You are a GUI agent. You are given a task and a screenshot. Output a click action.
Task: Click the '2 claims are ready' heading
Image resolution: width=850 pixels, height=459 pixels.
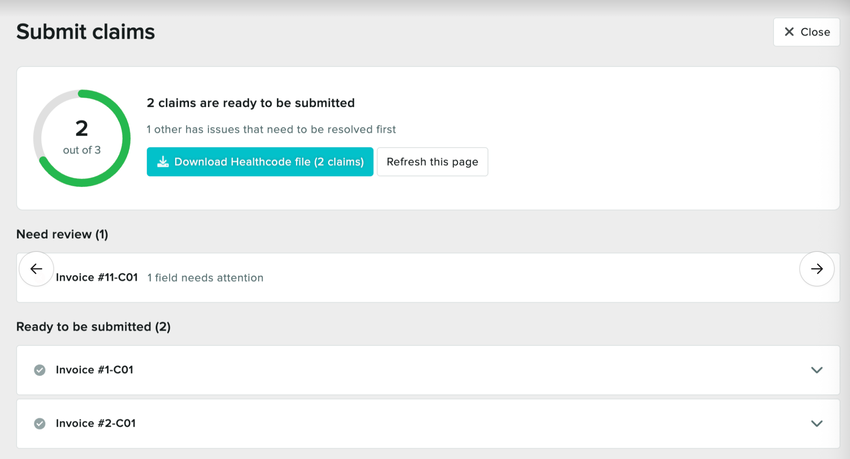(251, 103)
